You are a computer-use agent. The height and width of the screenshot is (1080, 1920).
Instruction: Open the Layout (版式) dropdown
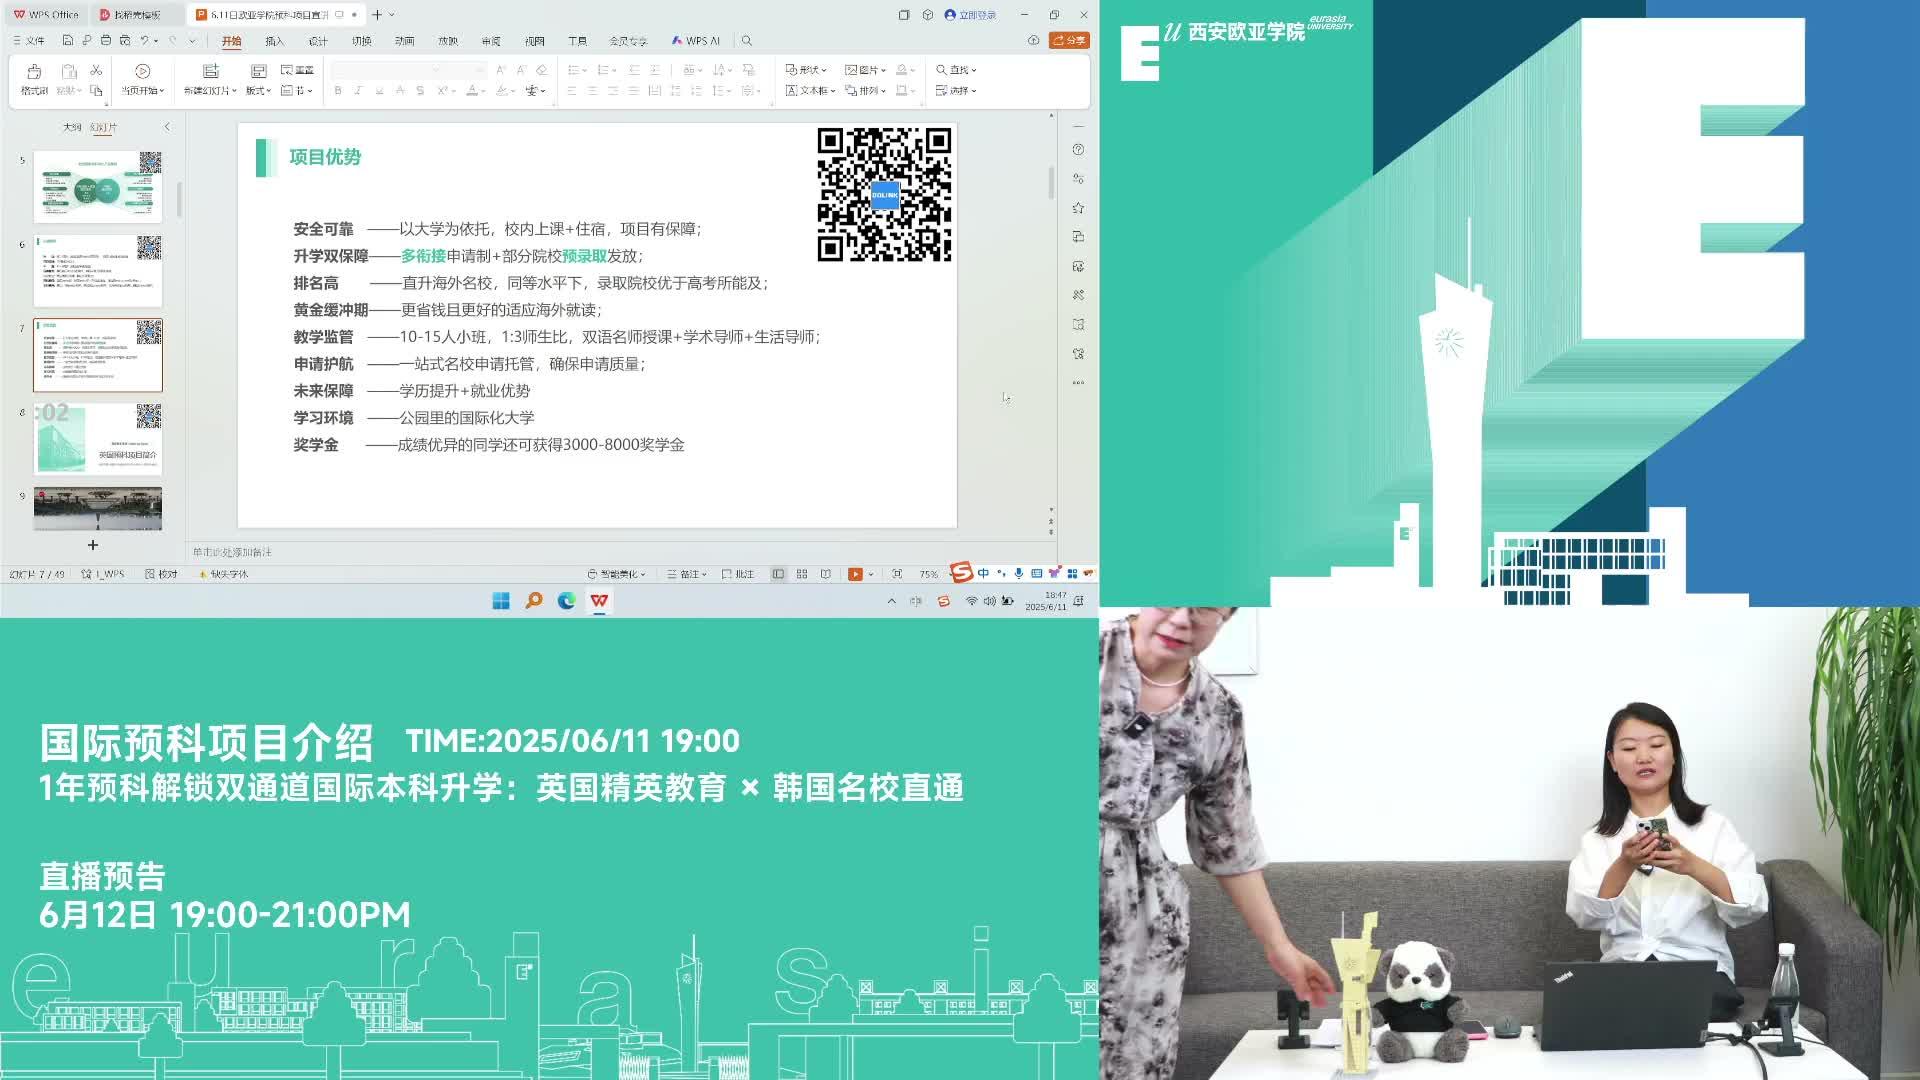(x=258, y=90)
